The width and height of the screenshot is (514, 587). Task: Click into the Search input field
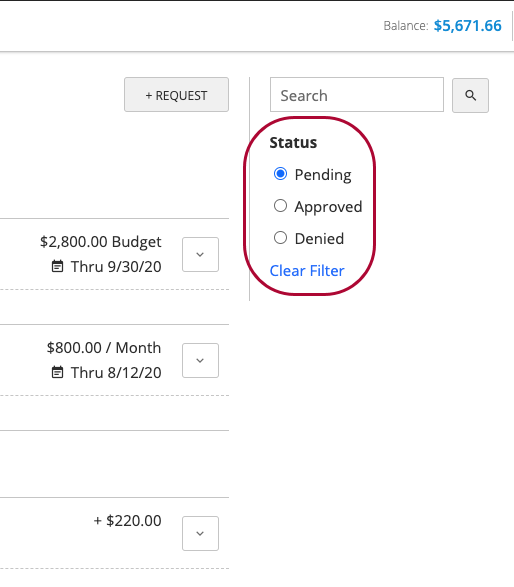click(357, 95)
